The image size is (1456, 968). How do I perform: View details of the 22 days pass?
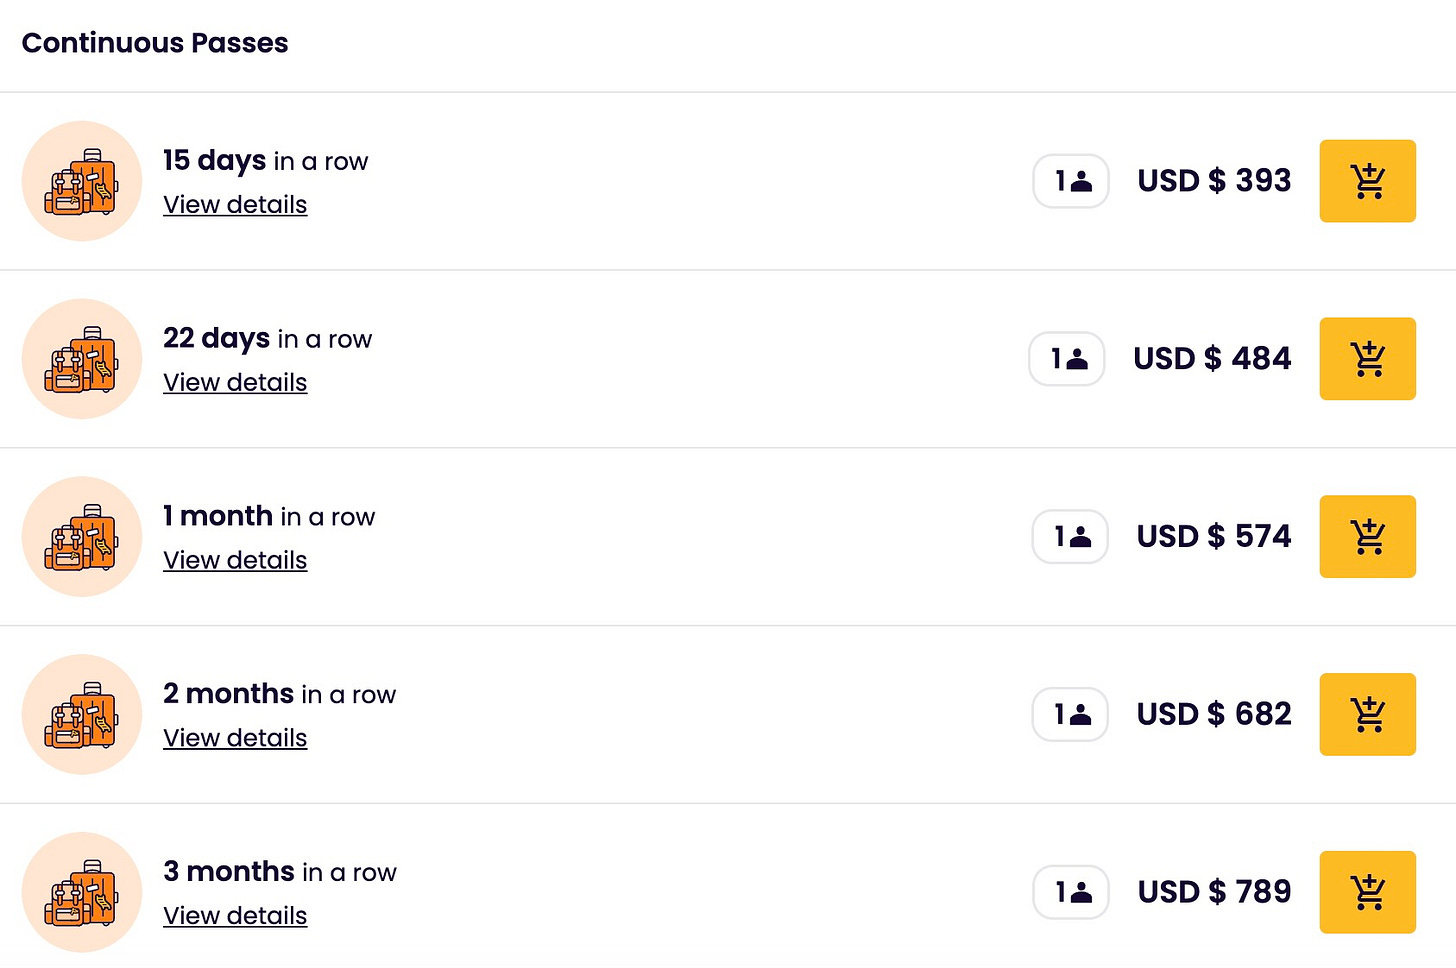tap(235, 383)
